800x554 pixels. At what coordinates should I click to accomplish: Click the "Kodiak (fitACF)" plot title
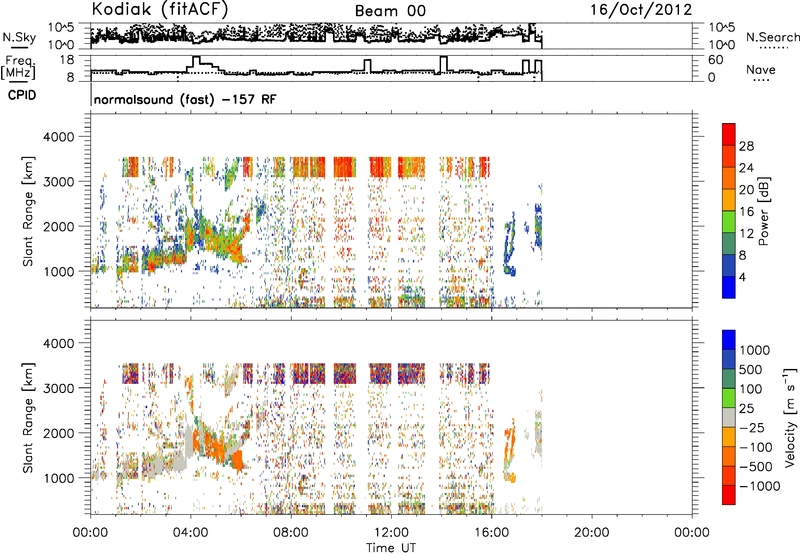pos(160,10)
